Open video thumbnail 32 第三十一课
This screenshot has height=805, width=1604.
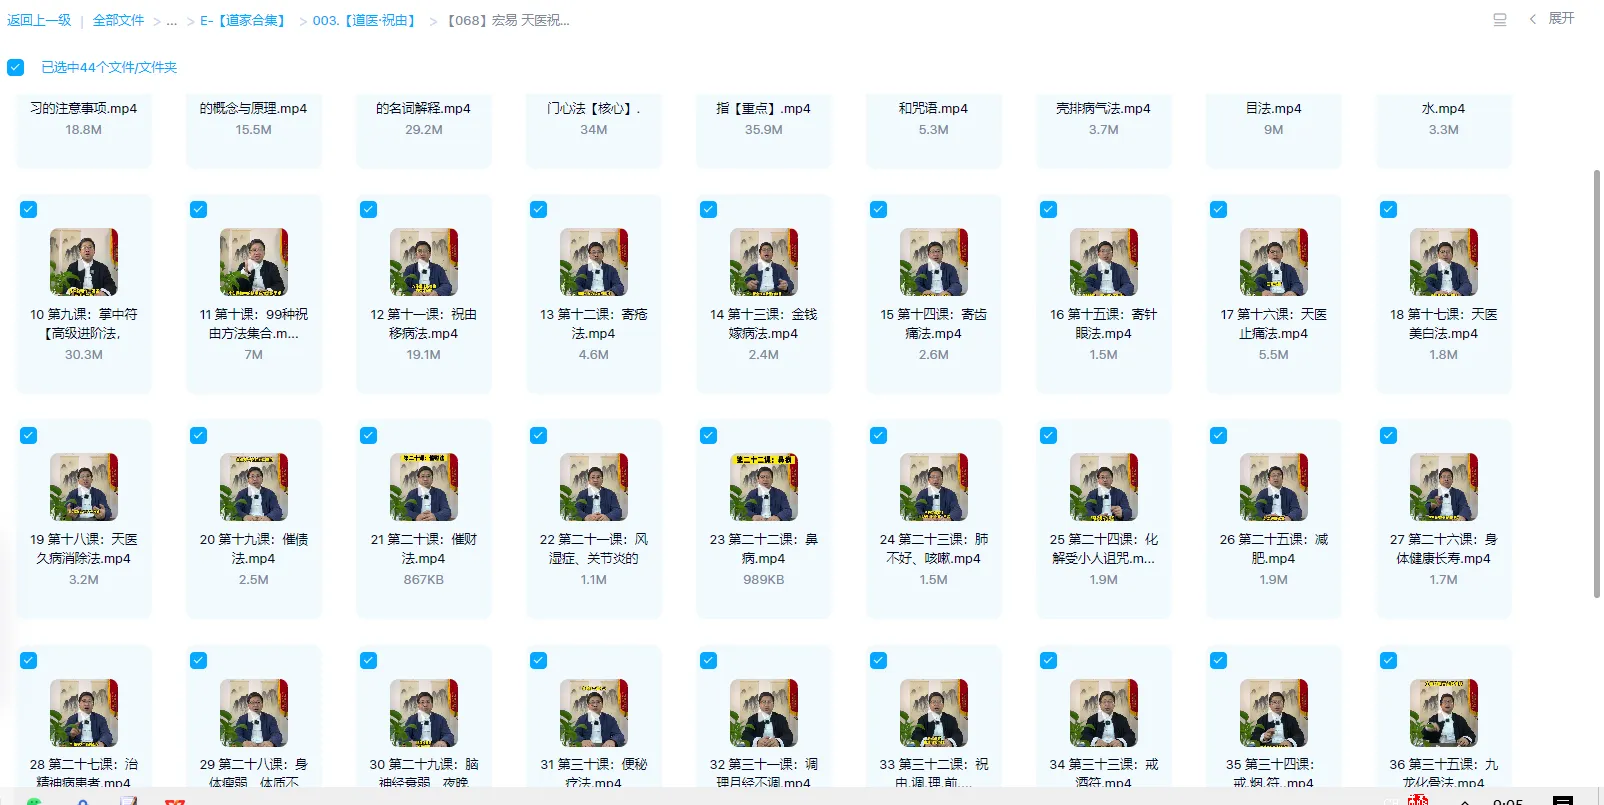pos(763,713)
